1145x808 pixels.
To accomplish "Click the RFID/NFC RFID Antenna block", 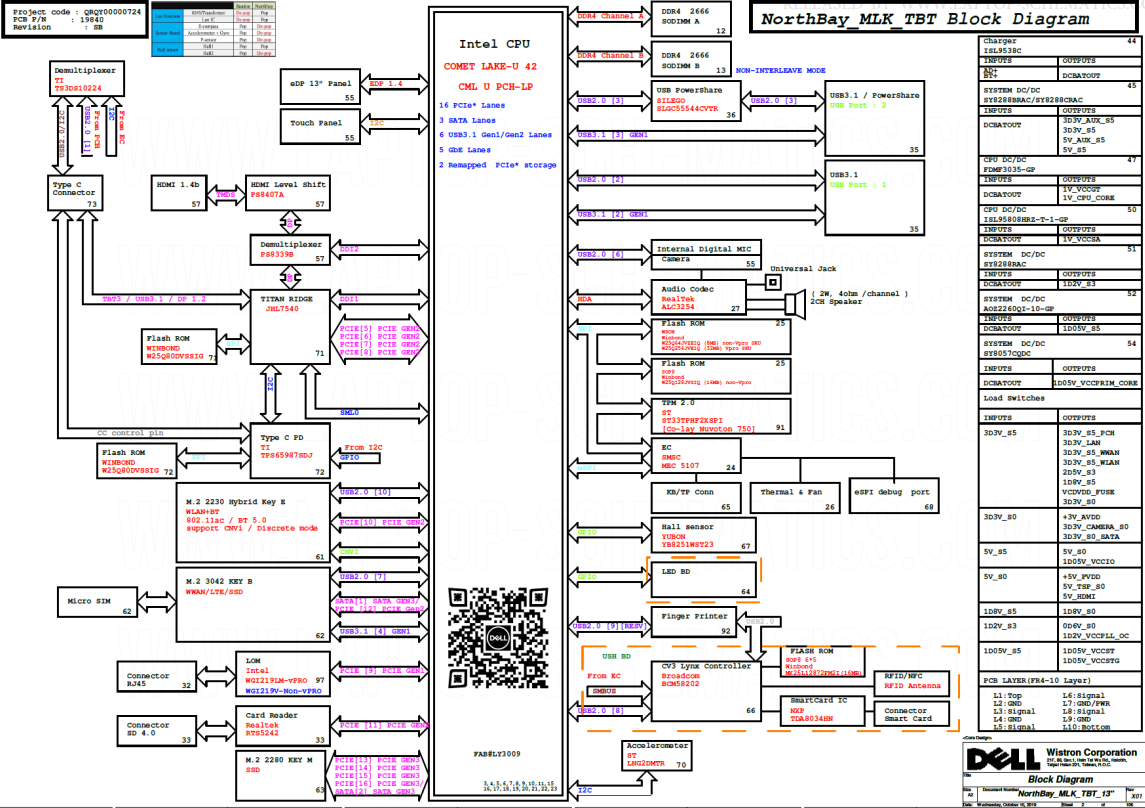I will point(912,682).
